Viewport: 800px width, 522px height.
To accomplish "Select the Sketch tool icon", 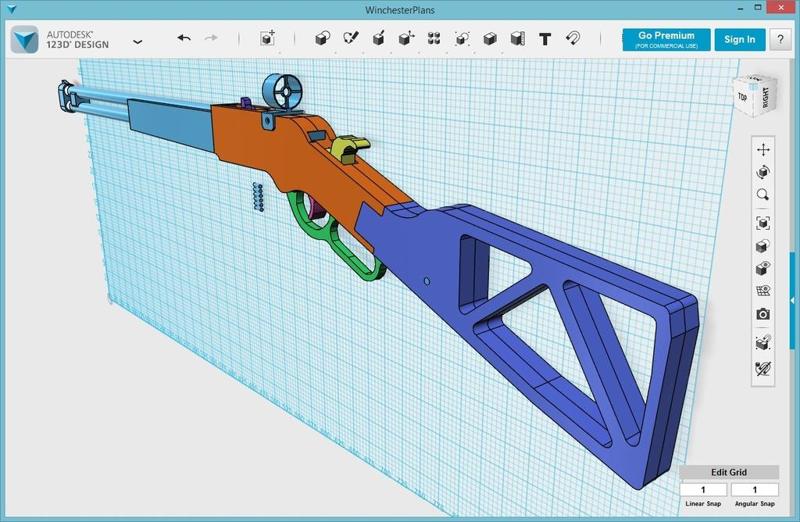I will (x=351, y=38).
